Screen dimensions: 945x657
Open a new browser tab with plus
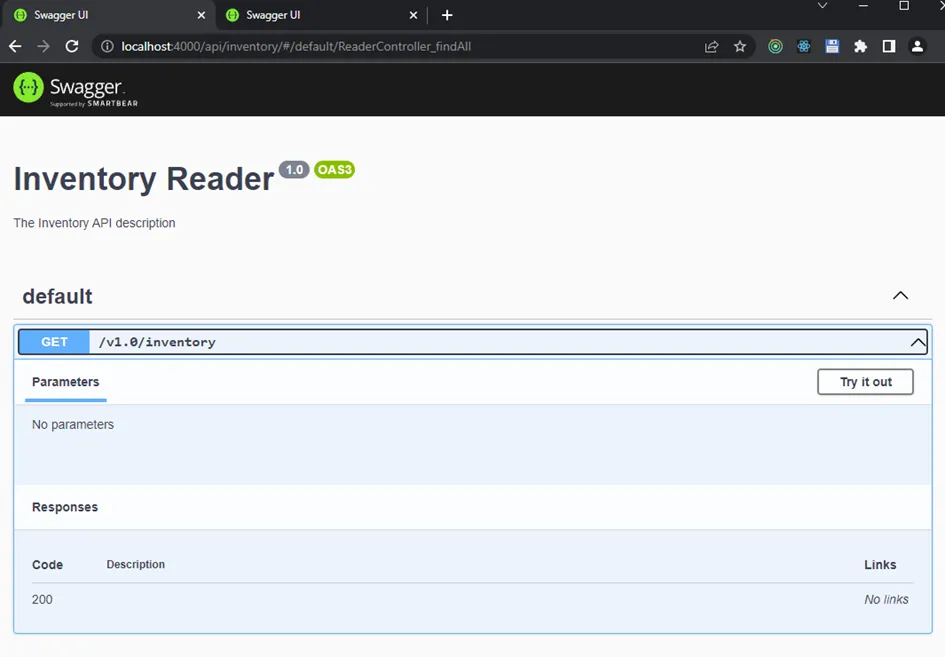point(447,15)
